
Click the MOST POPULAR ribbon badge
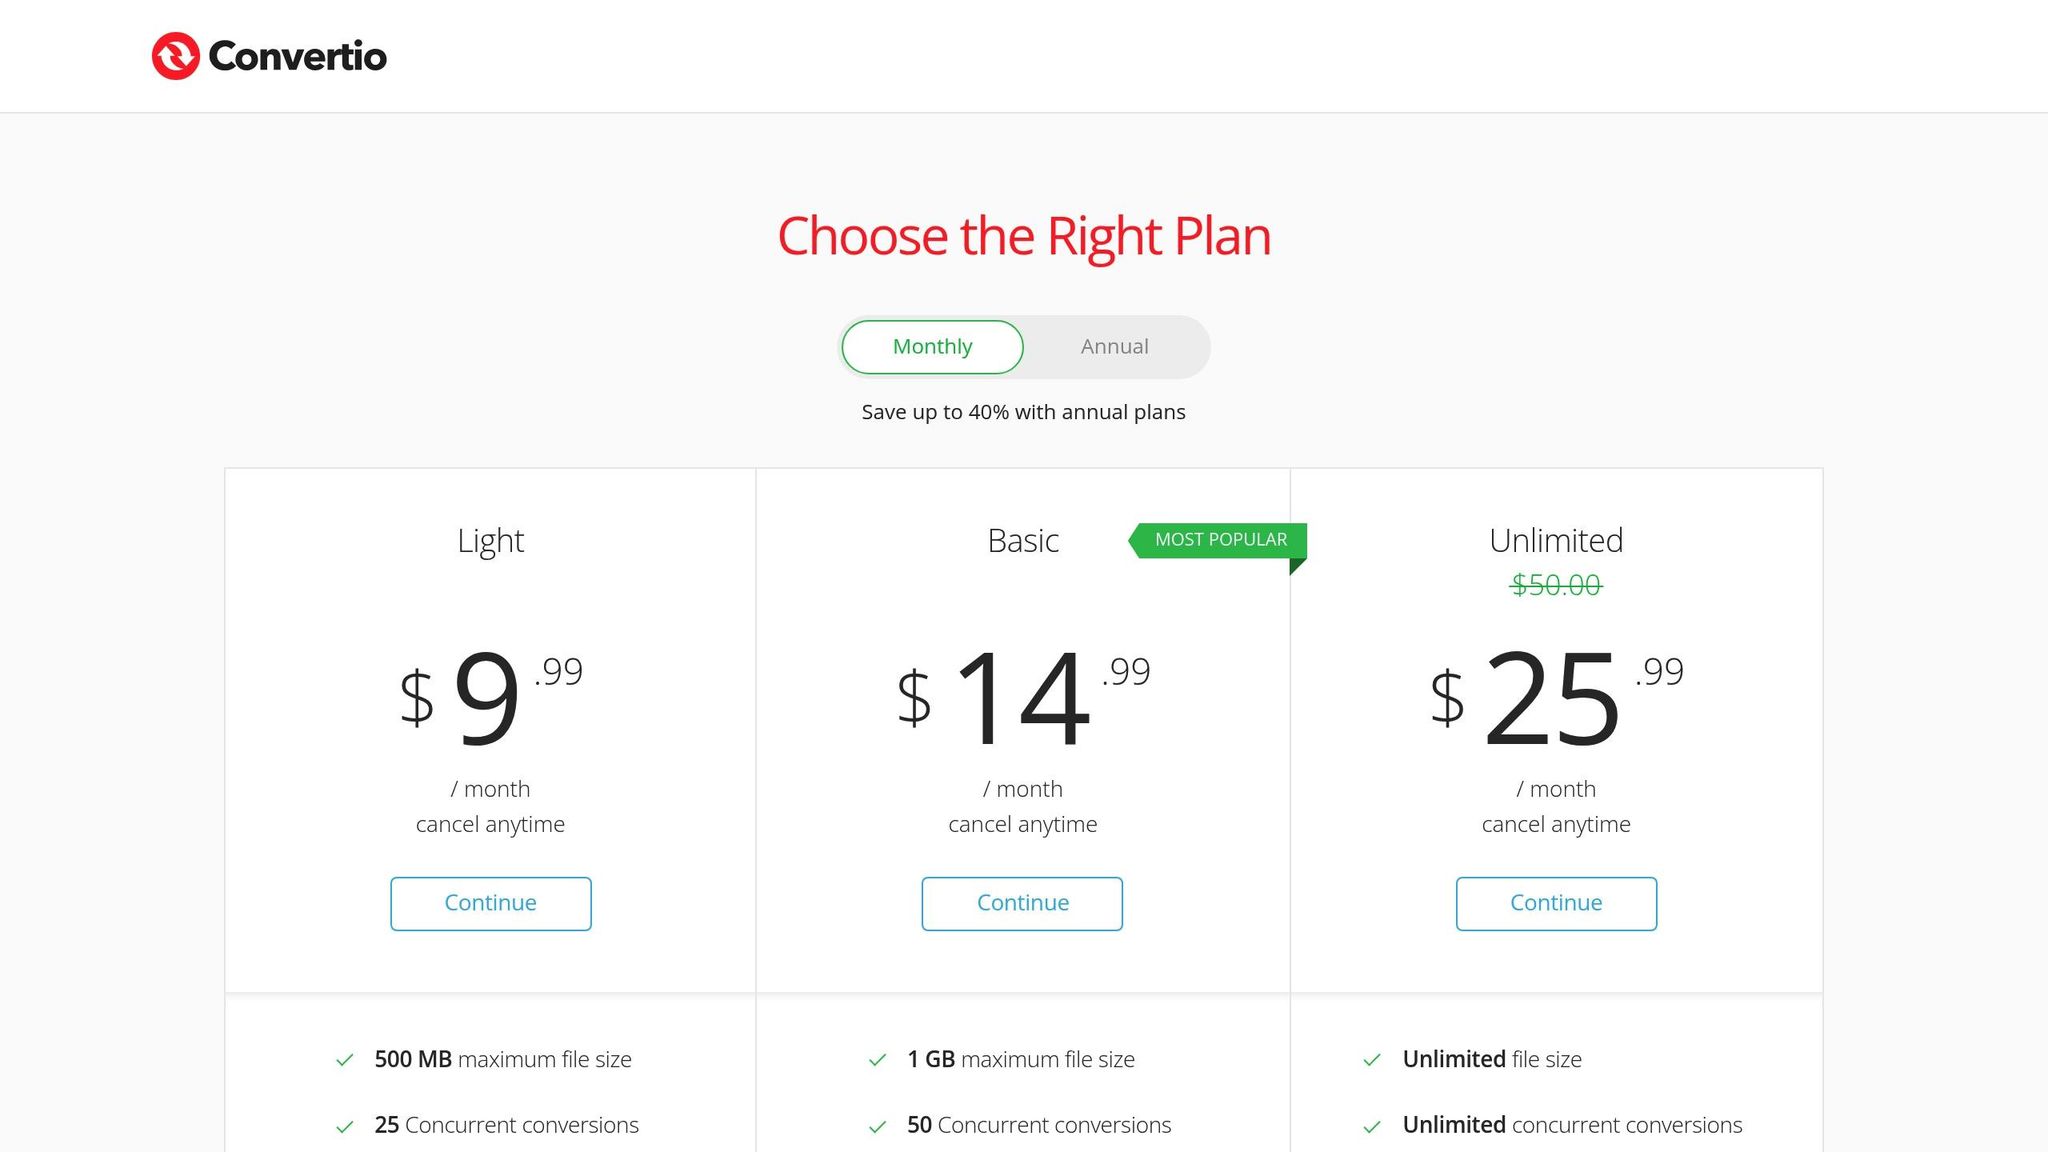click(x=1218, y=540)
